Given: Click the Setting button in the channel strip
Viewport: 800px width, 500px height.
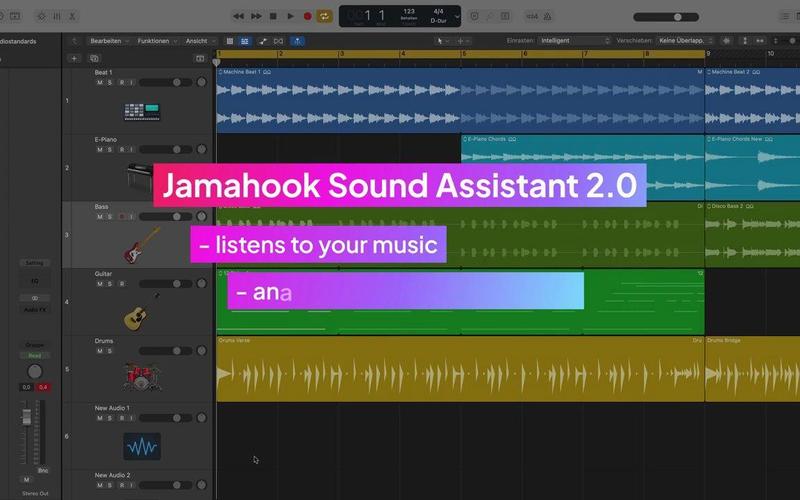Looking at the screenshot, I should click(35, 263).
